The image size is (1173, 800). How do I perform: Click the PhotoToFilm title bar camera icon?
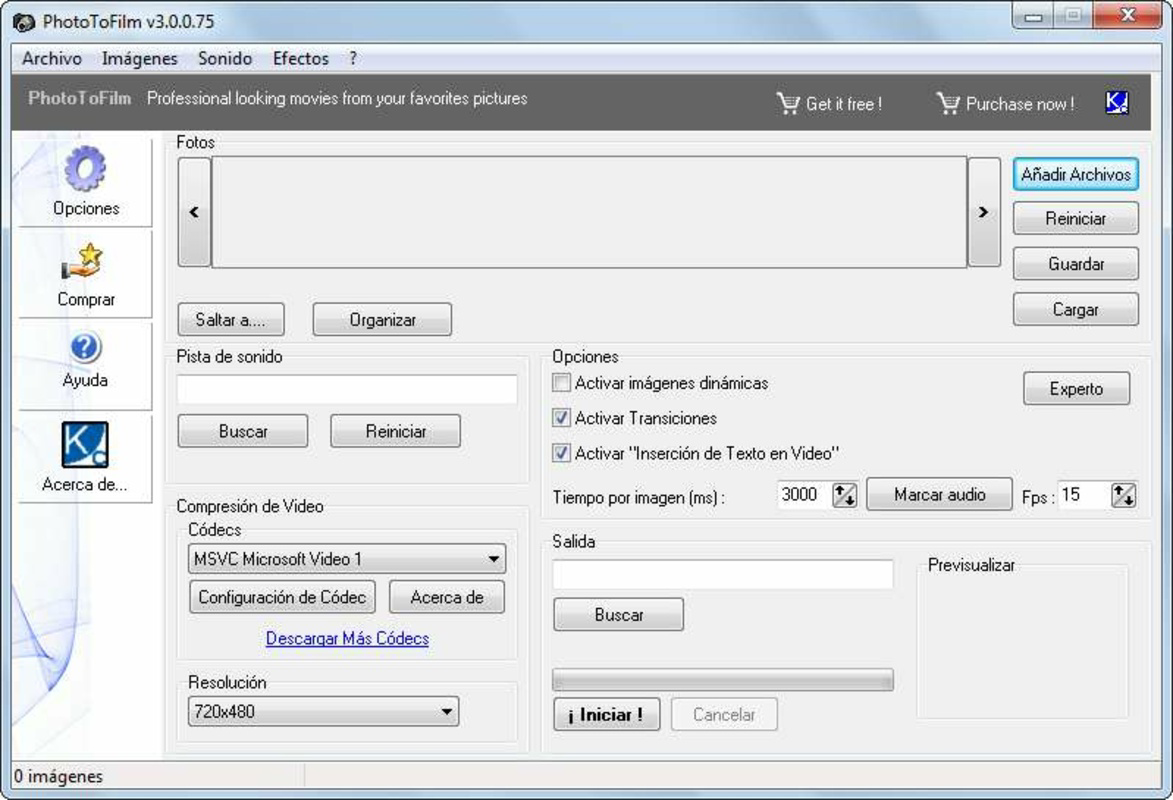(x=24, y=22)
